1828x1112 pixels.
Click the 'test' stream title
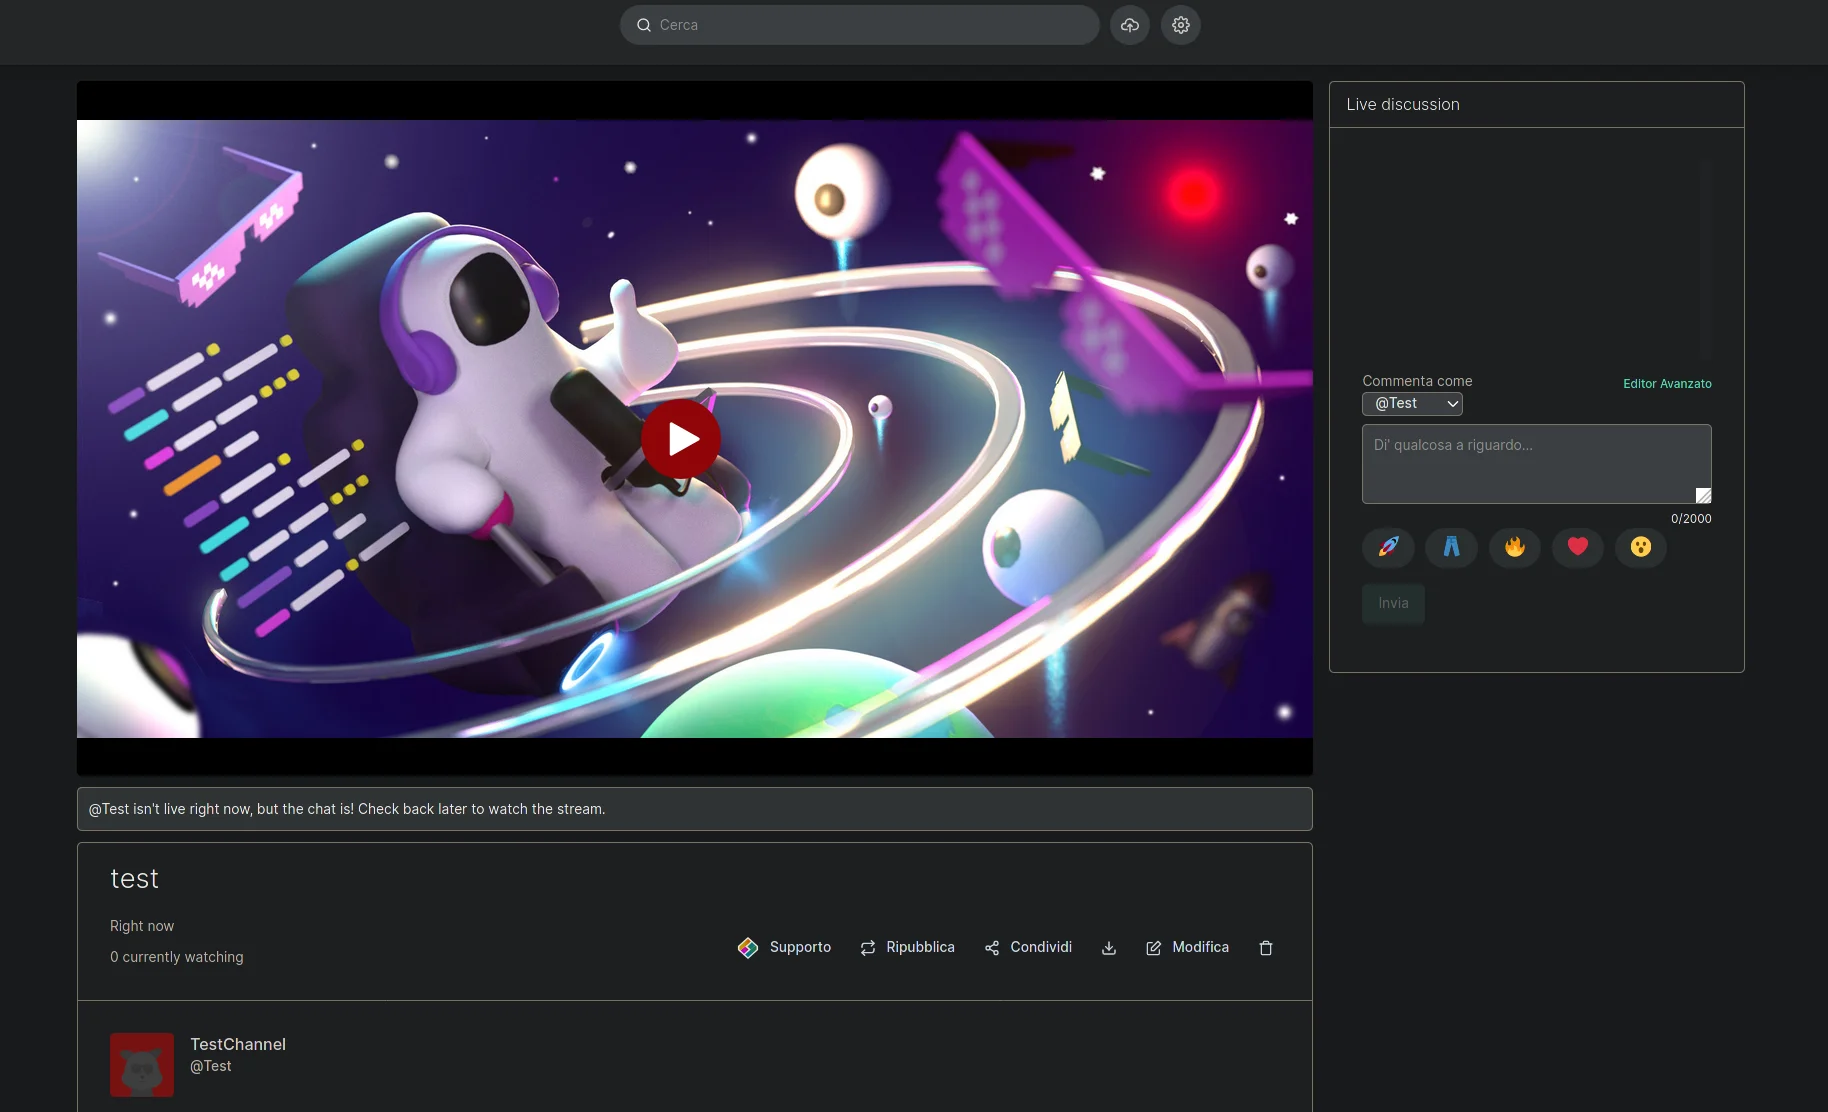point(134,879)
